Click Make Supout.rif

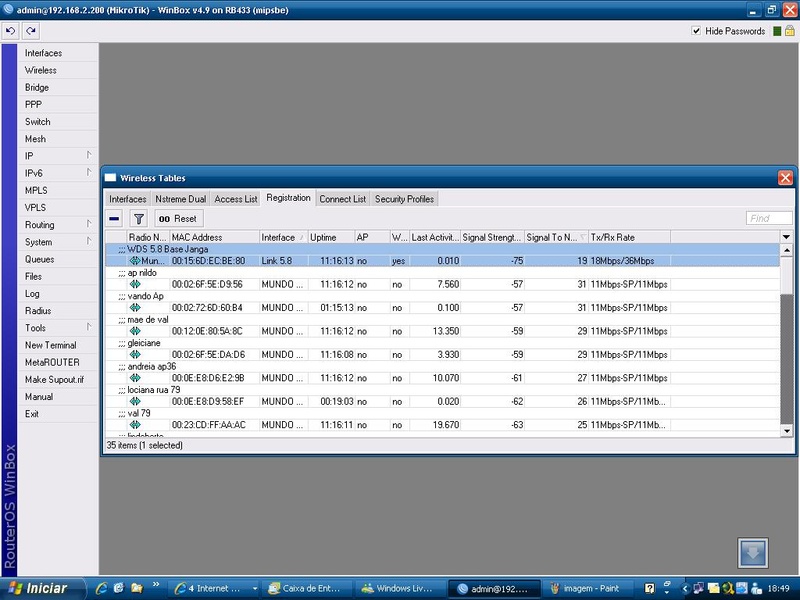point(58,380)
